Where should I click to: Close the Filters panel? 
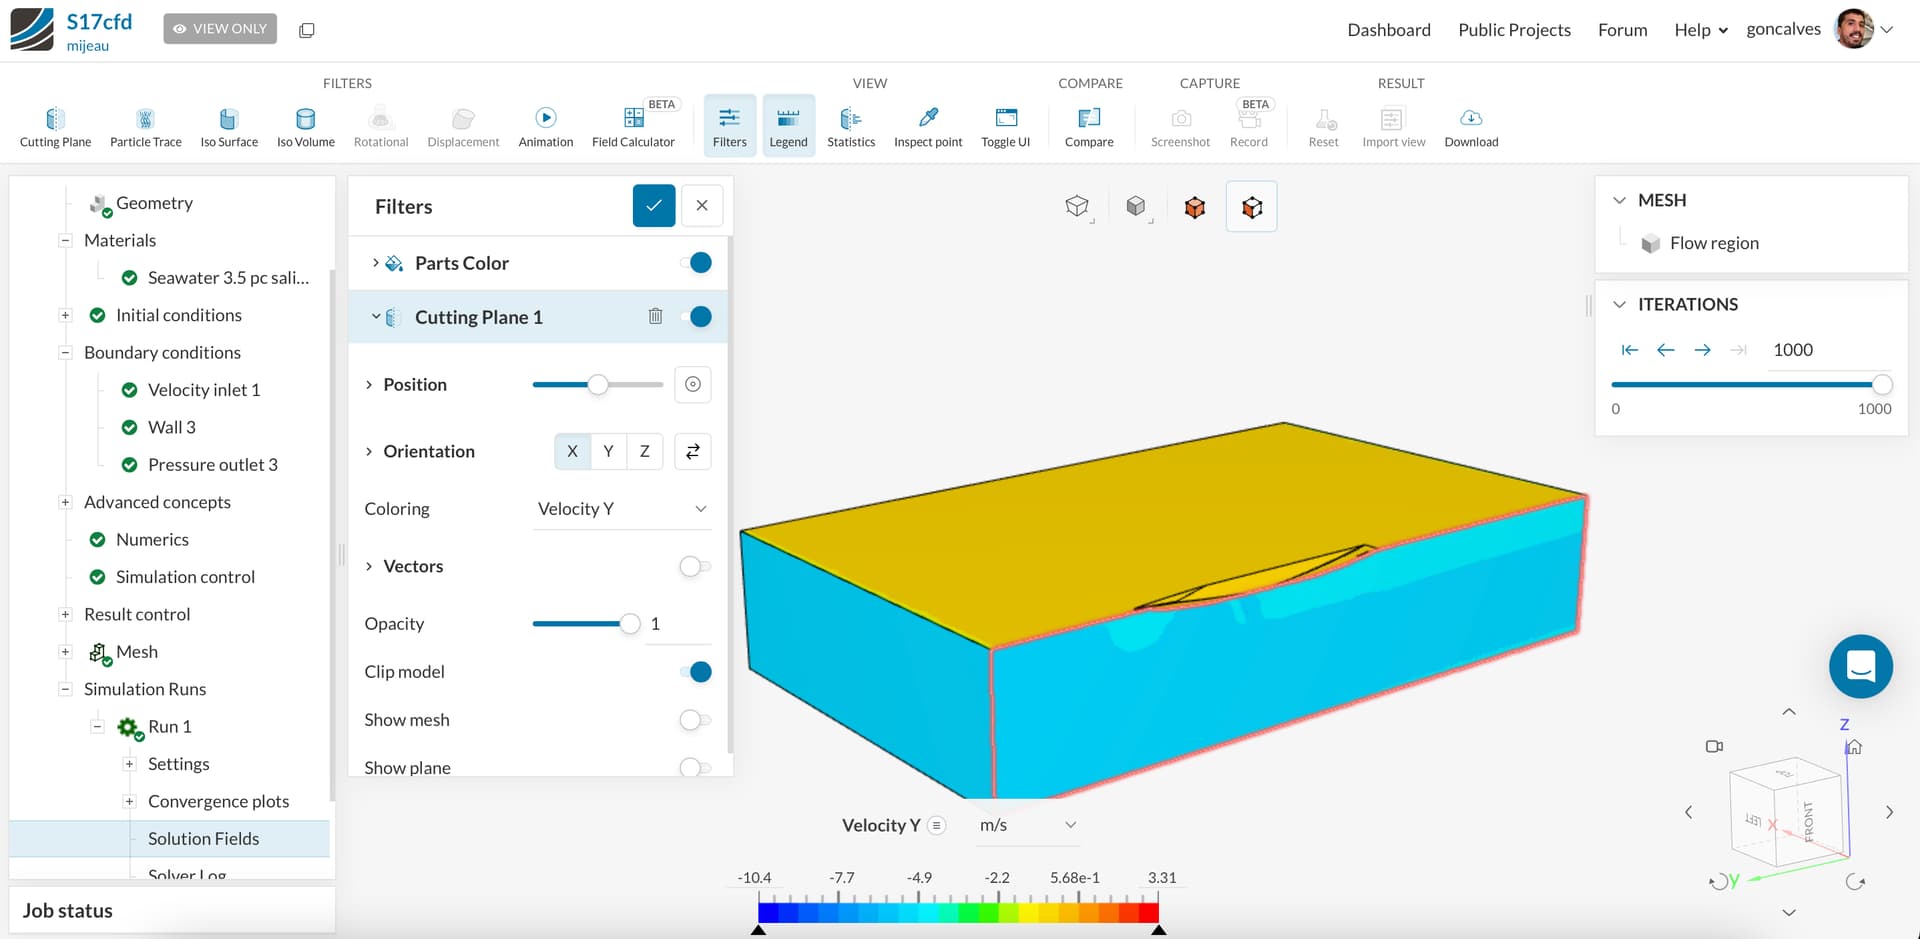tap(702, 206)
